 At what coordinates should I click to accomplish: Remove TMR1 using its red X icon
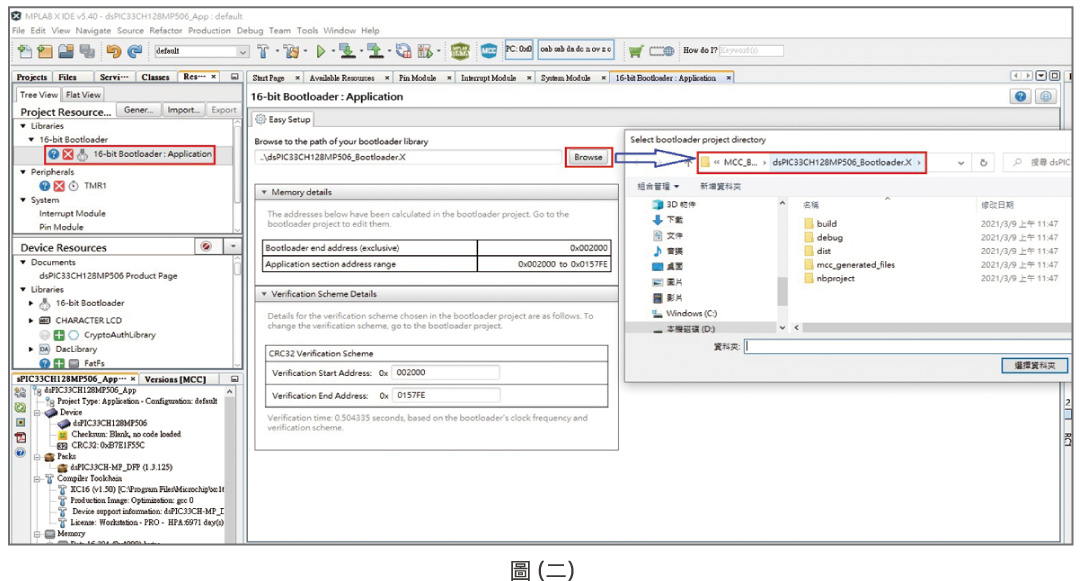tap(58, 186)
